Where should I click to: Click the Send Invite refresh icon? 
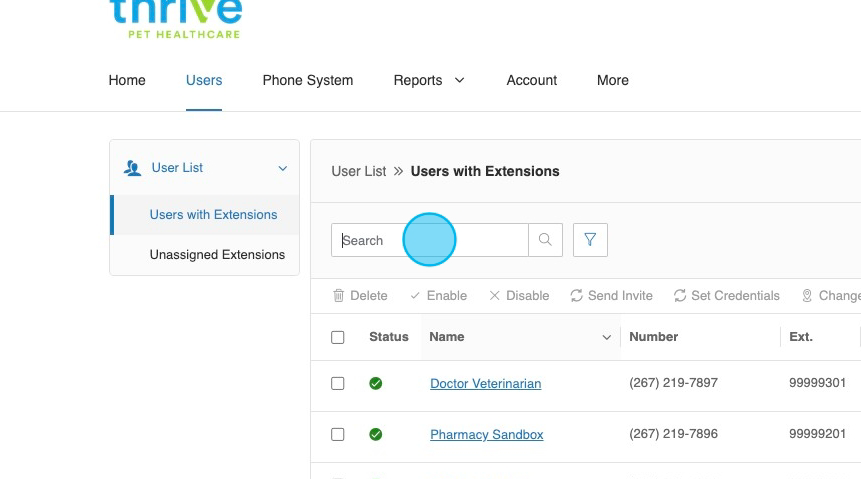pos(577,296)
